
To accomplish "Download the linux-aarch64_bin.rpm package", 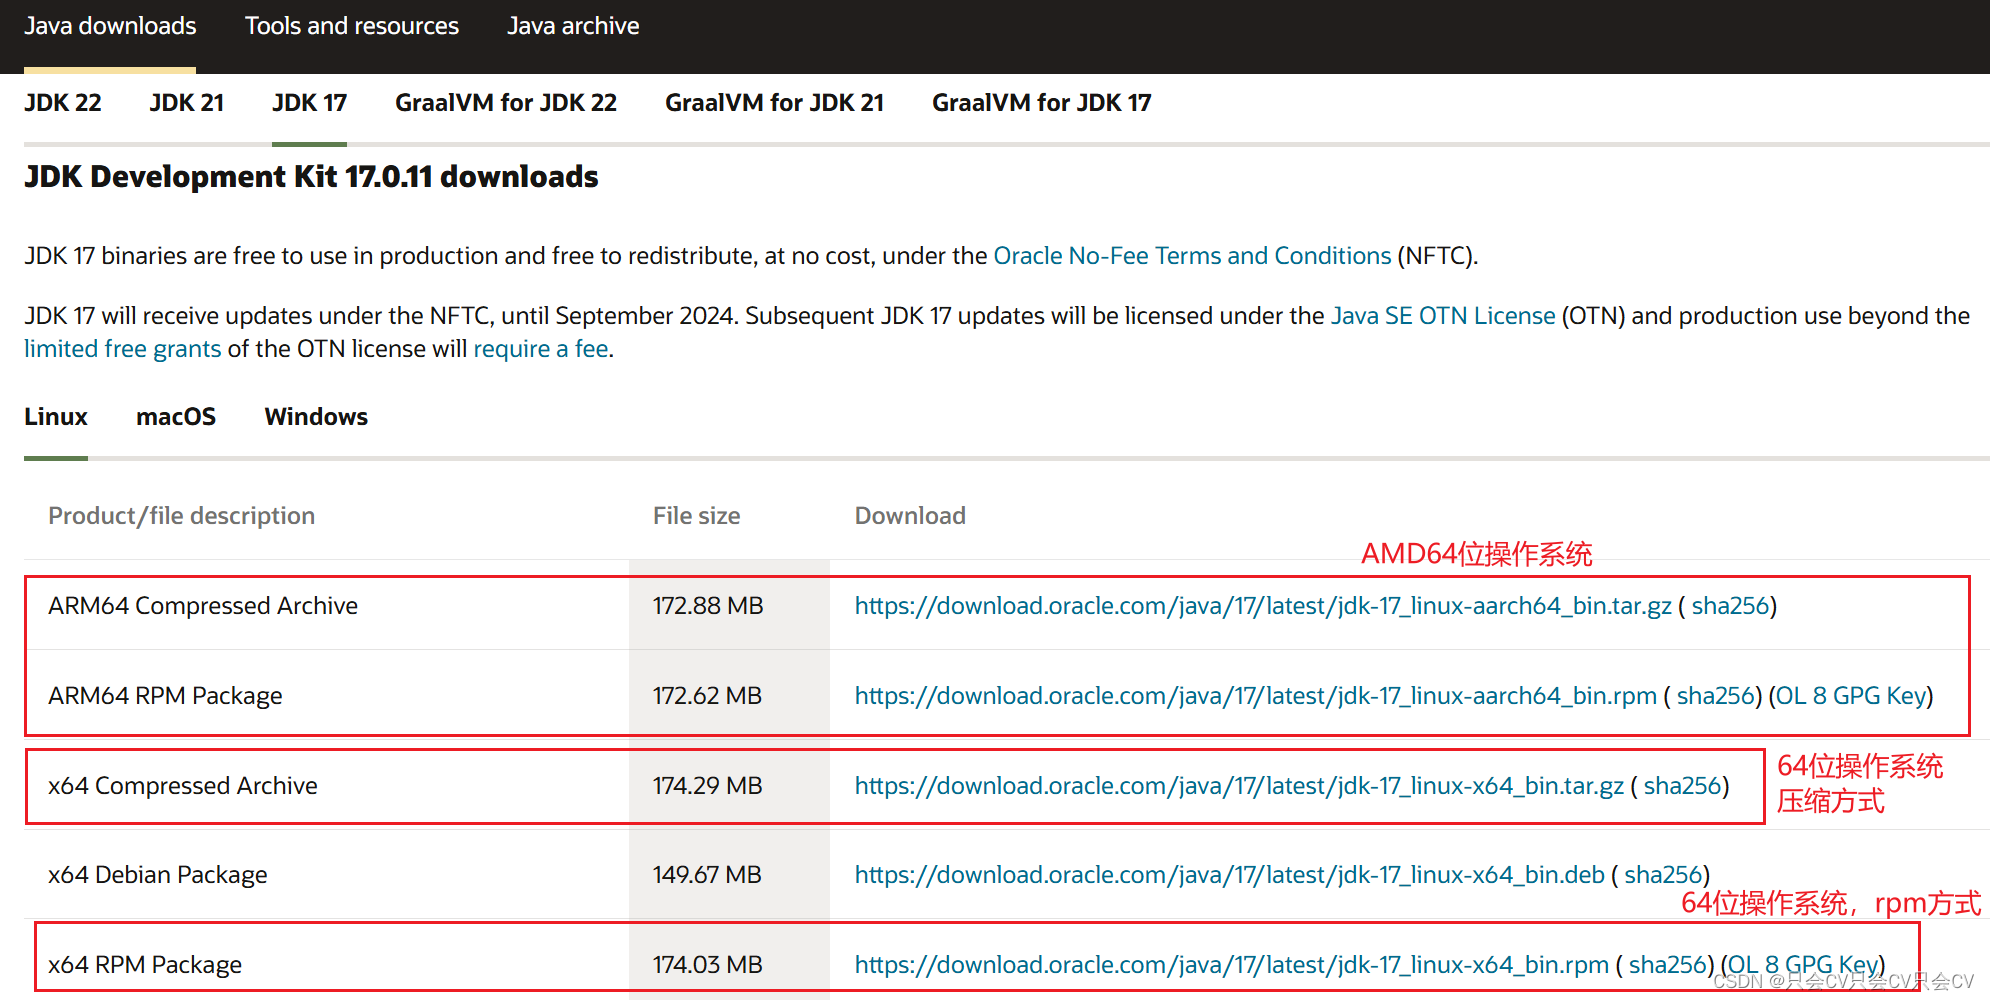I will [x=1256, y=696].
